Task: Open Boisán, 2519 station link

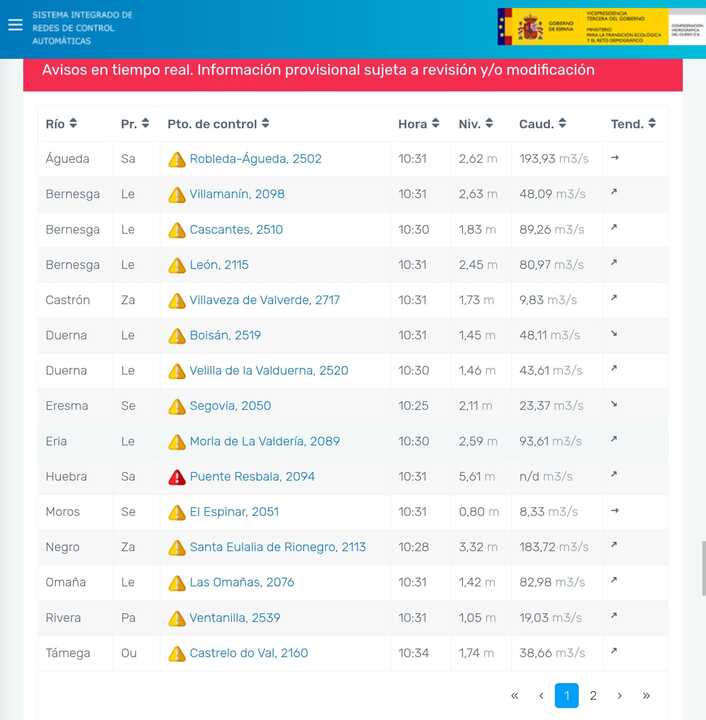Action: (x=225, y=336)
